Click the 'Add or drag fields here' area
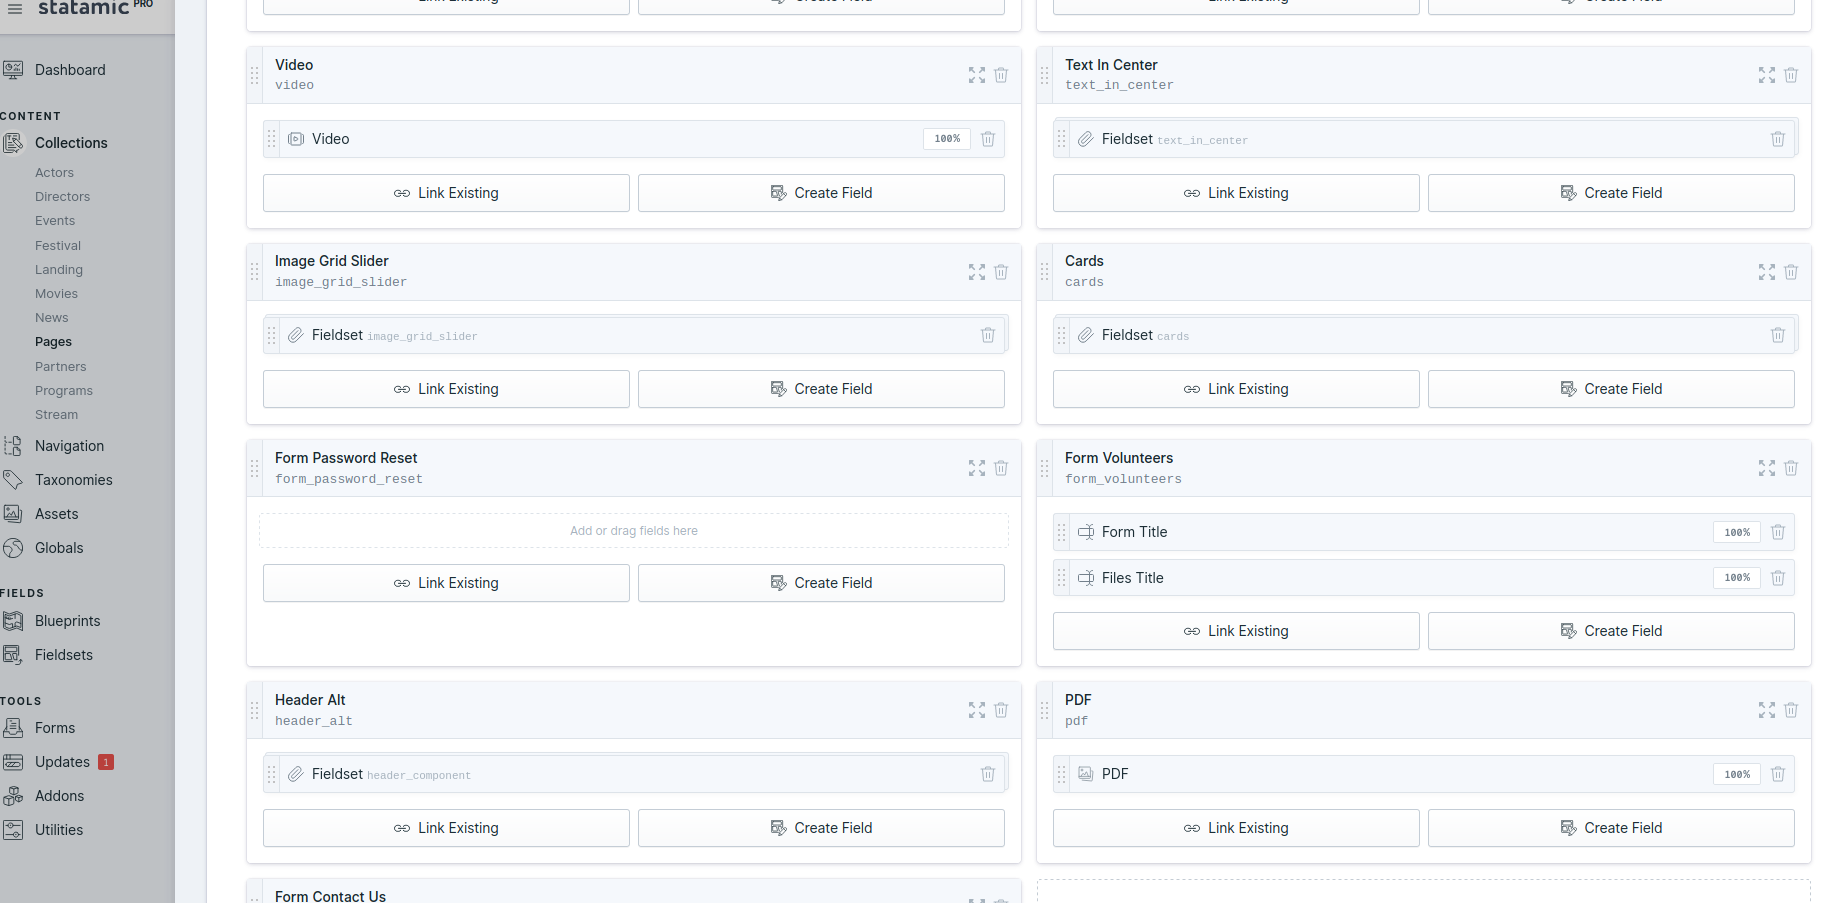The height and width of the screenshot is (903, 1845). pyautogui.click(x=634, y=531)
